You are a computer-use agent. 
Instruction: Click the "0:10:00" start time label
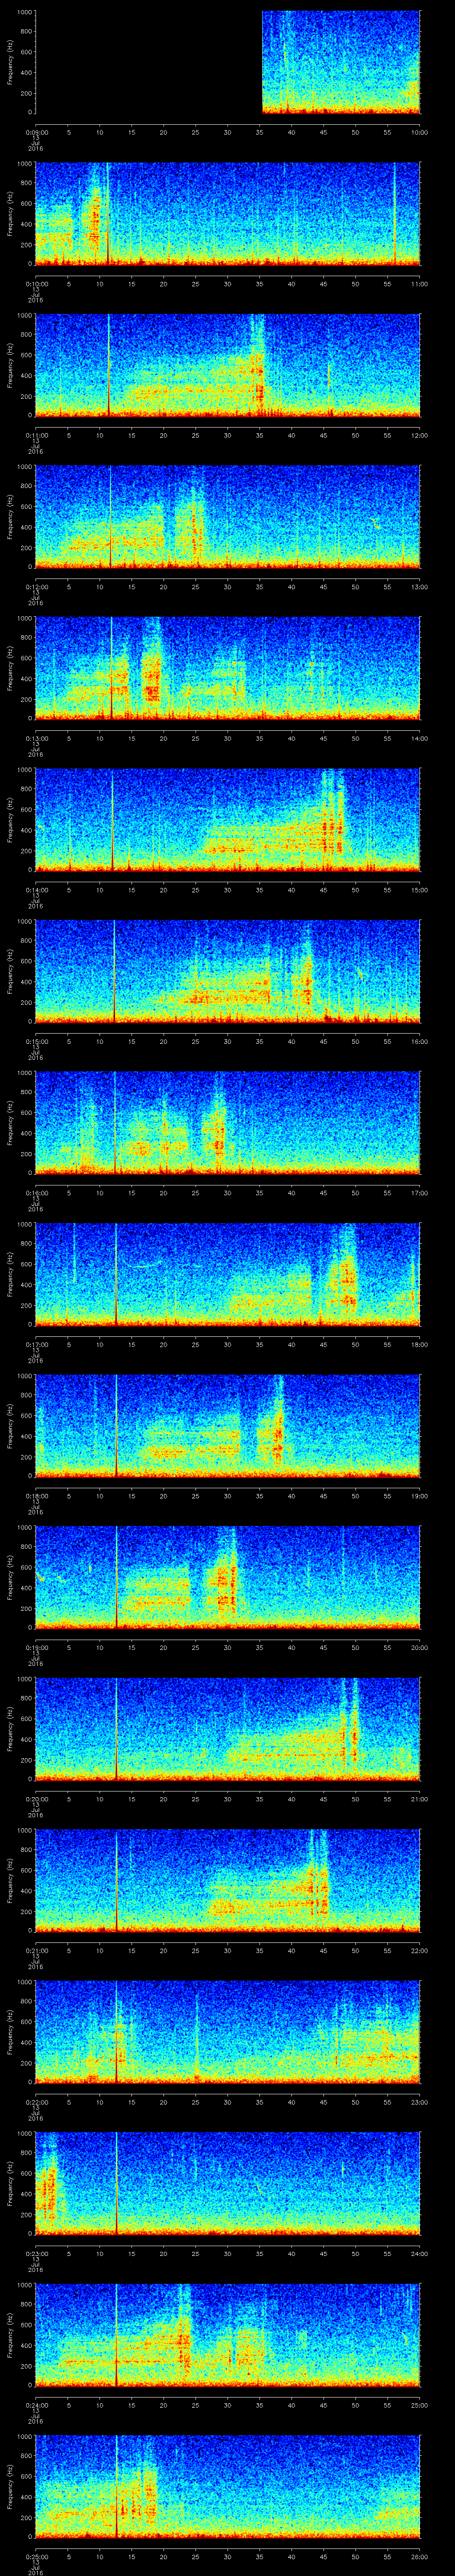point(36,284)
